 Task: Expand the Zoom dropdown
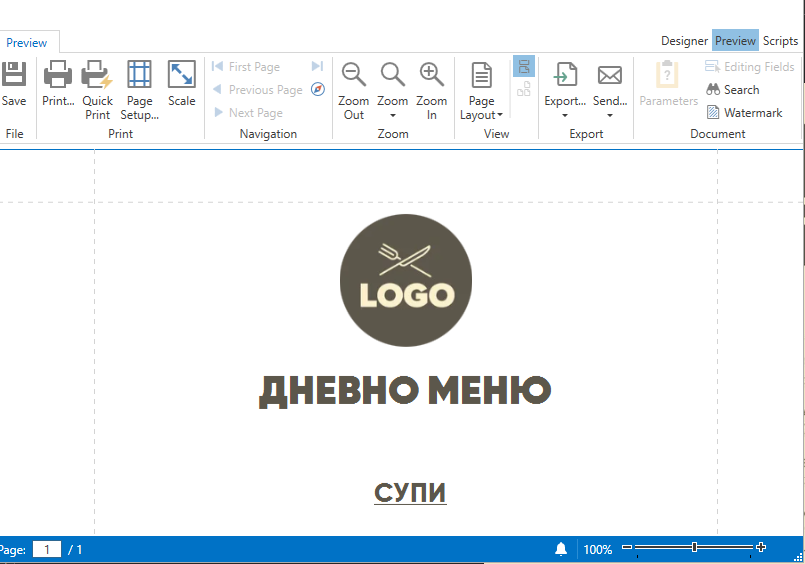pos(393,108)
